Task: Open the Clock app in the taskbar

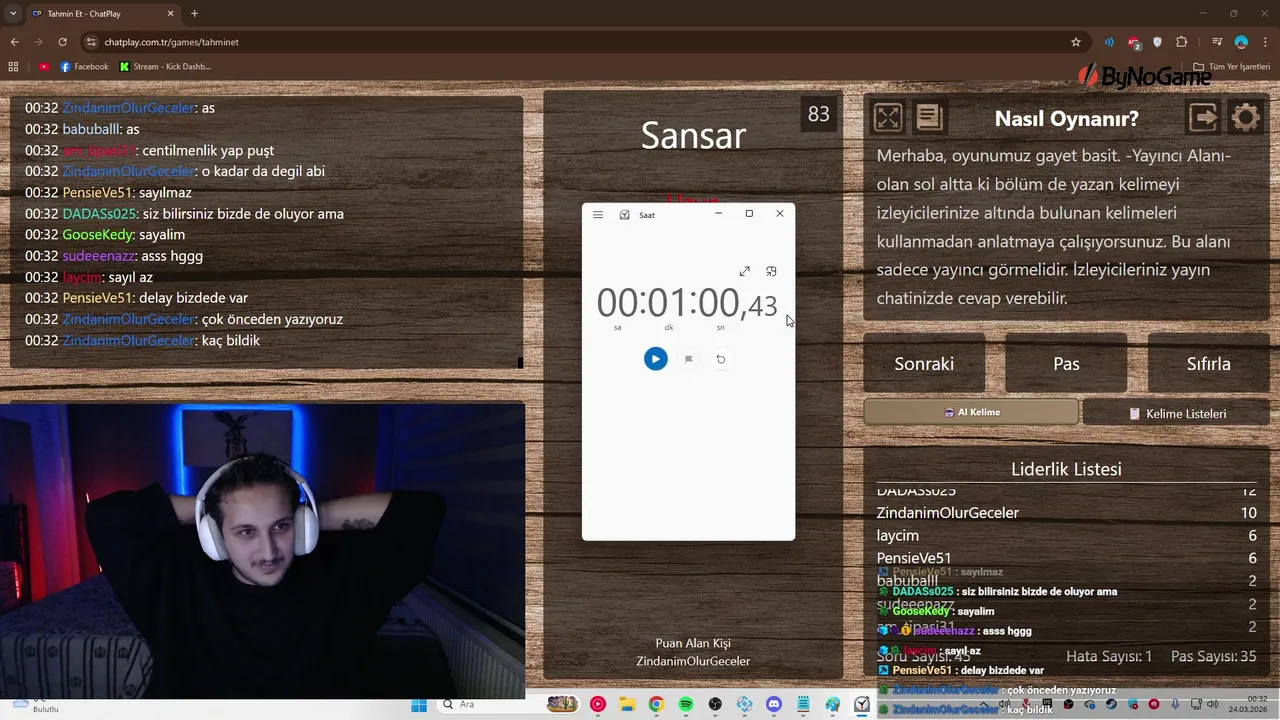Action: pyautogui.click(x=861, y=705)
